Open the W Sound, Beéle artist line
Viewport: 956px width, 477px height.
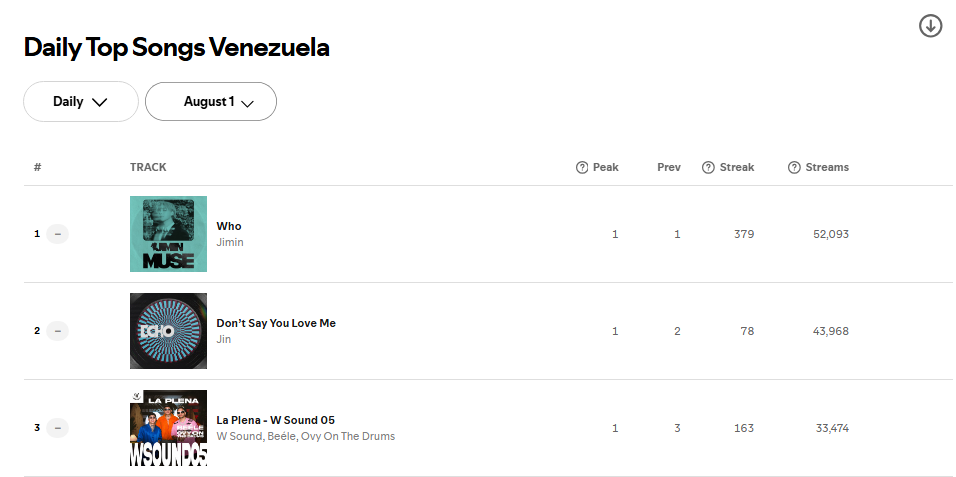pos(305,436)
